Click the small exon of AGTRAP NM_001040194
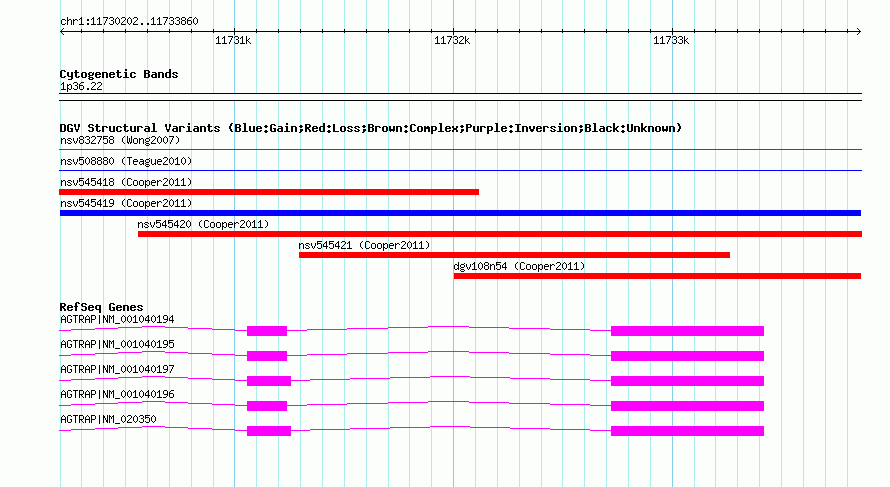 pyautogui.click(x=267, y=331)
